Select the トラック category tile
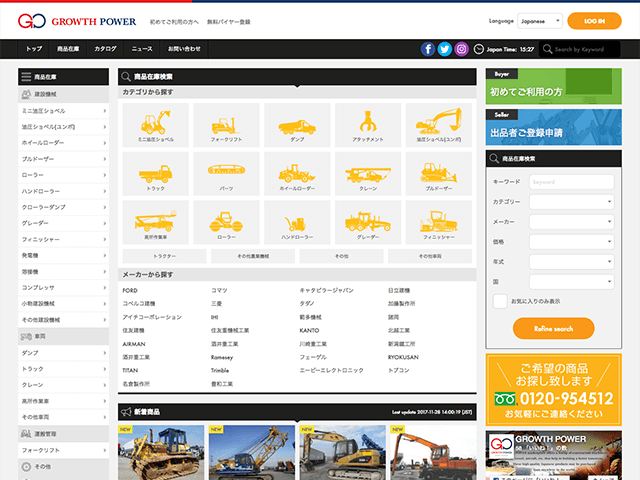This screenshot has height=480, width=640. [156, 174]
